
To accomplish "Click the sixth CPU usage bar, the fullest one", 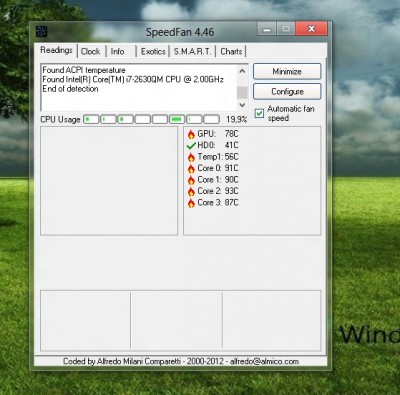I will click(x=177, y=119).
